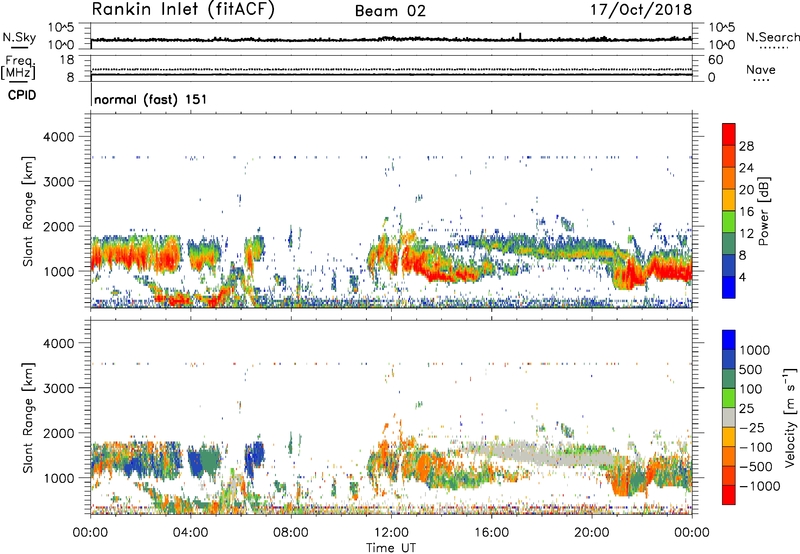
Task: Click the 'Nave' legend label
Action: click(x=761, y=69)
